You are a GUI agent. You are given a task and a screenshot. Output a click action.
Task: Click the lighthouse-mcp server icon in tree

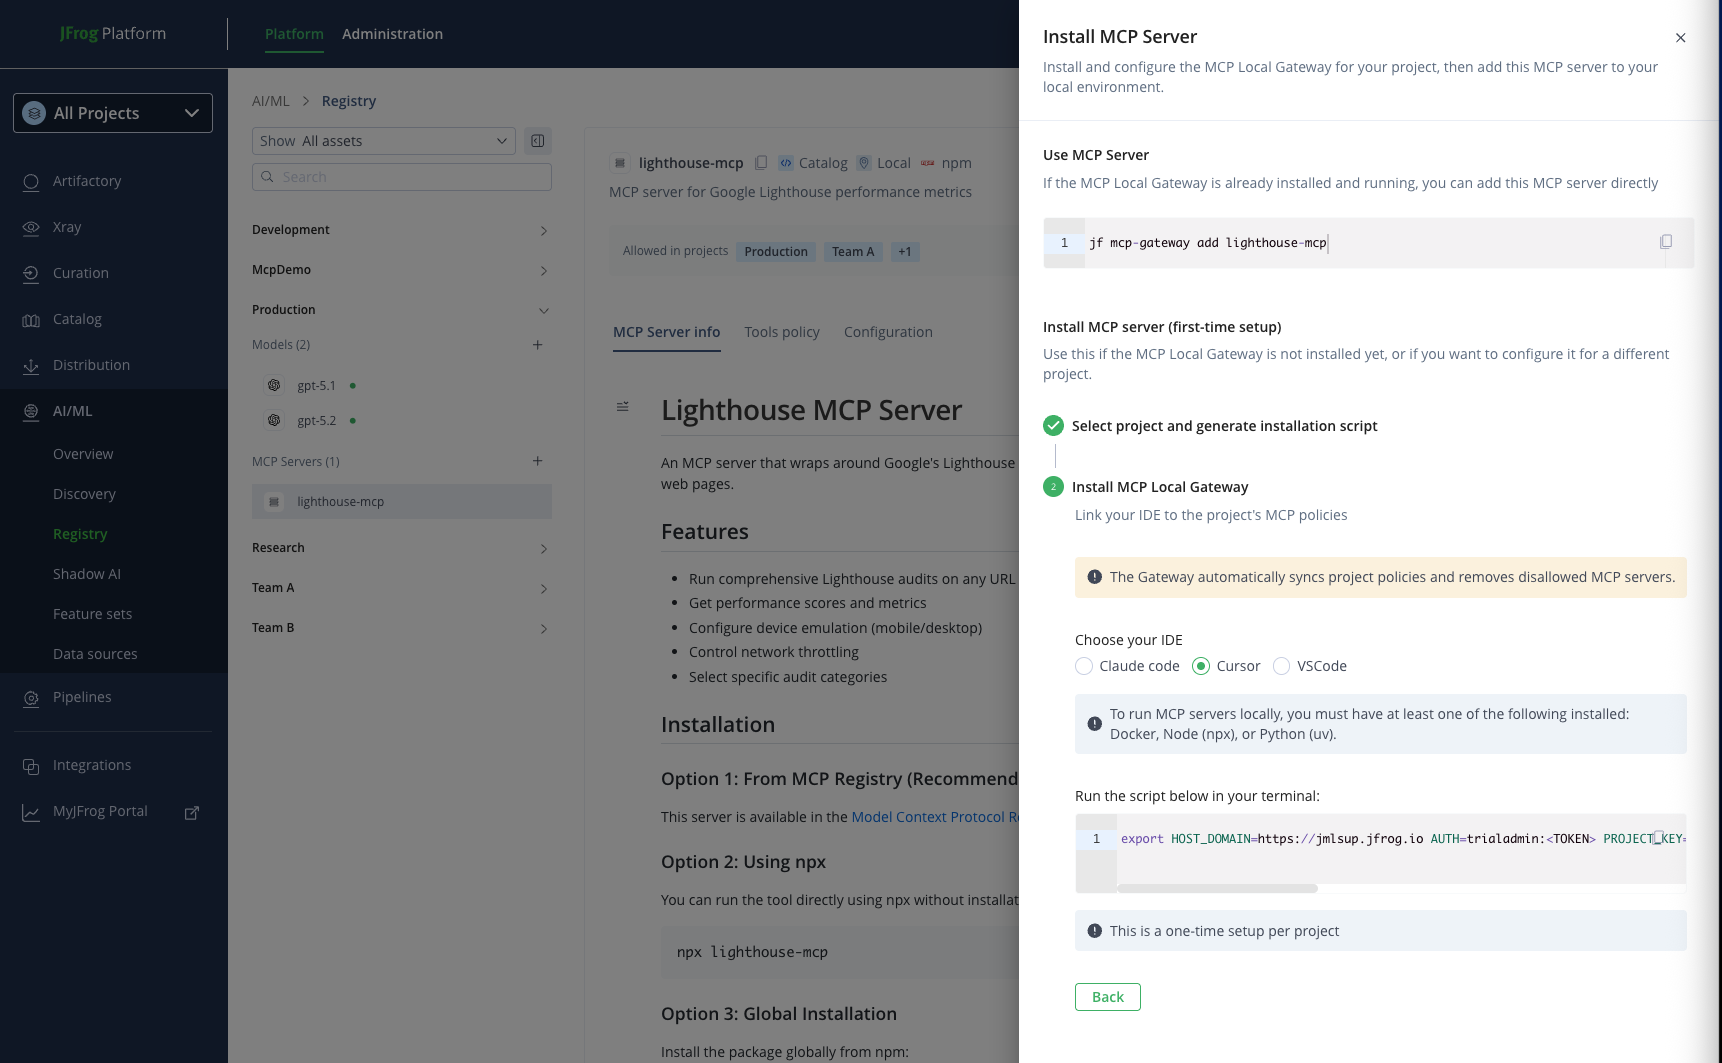(274, 502)
